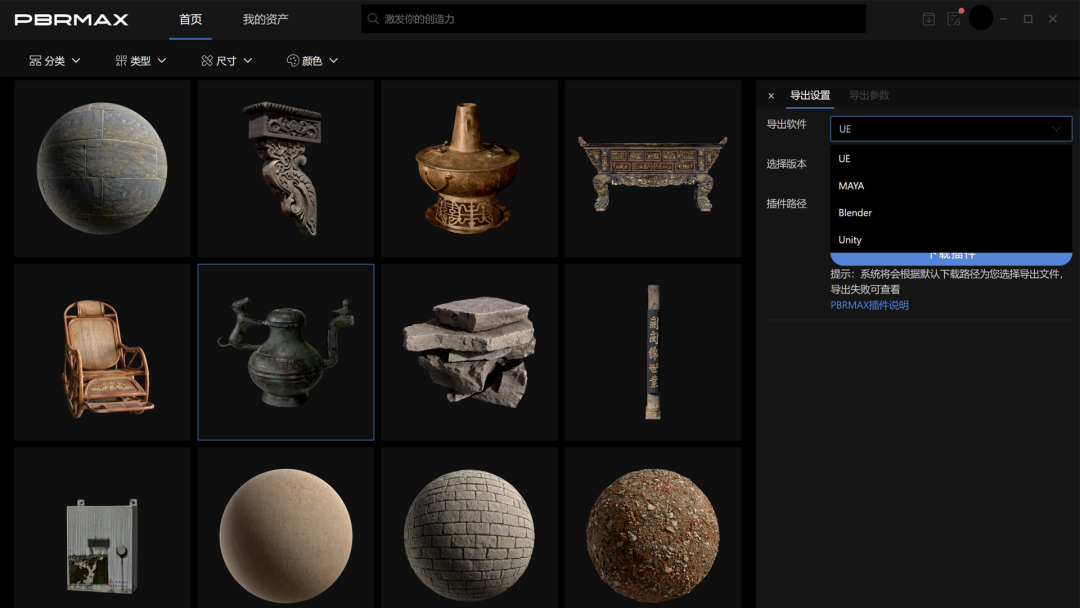This screenshot has height=608, width=1080.
Task: Switch to the 导出参数 tab
Action: coord(868,95)
